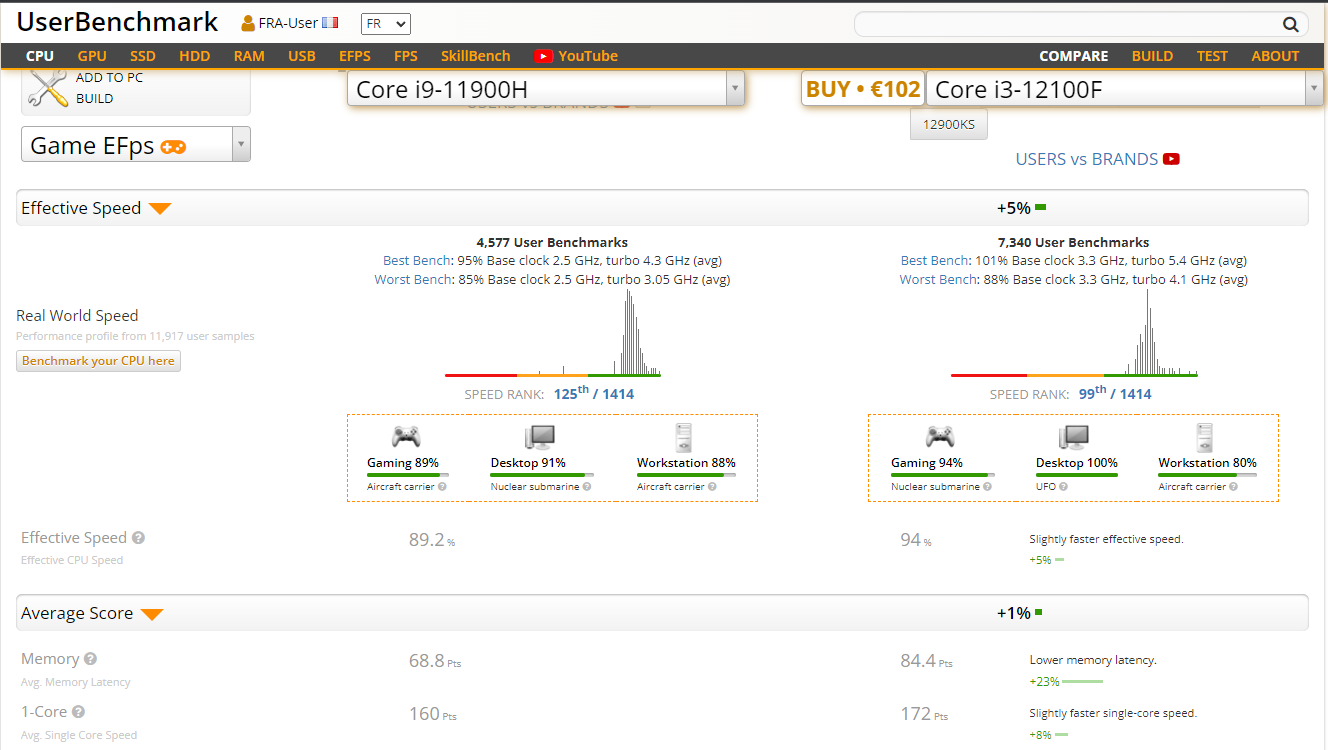Click the 12900KS button

[949, 125]
